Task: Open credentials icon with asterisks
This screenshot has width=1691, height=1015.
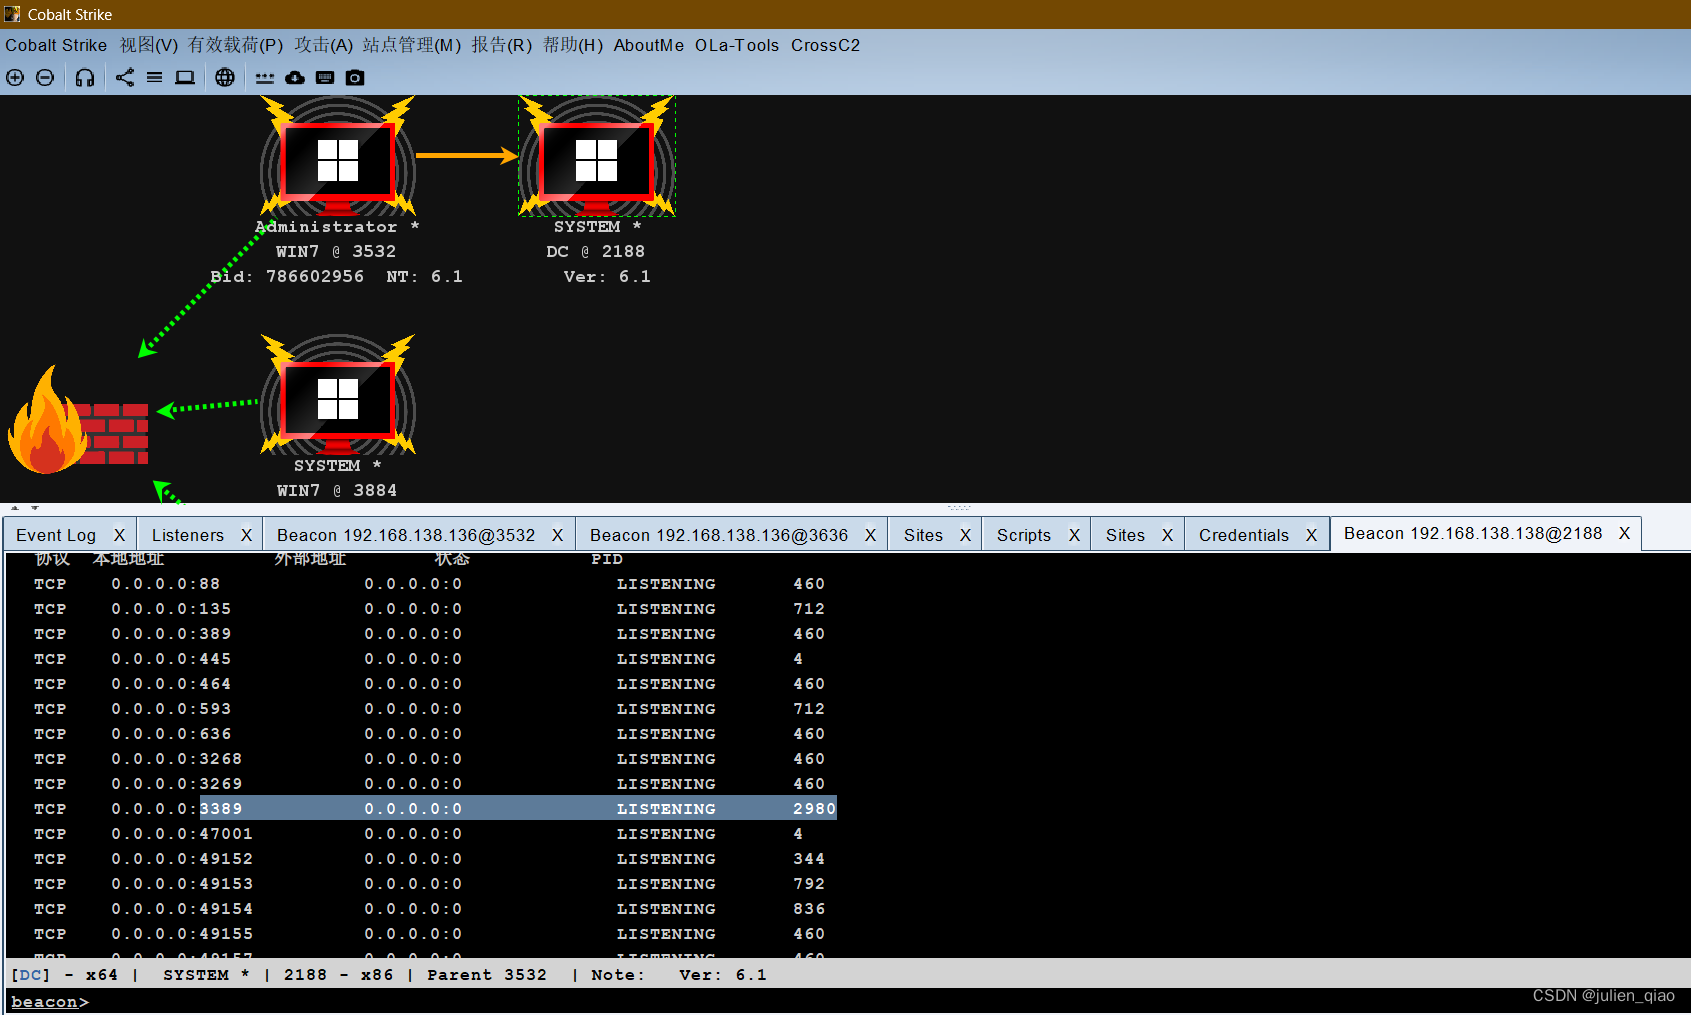Action: tap(265, 77)
